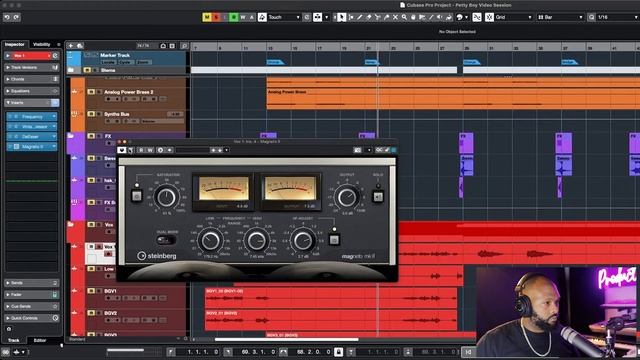Toggle Magneto II plug-in activate button
Image resolution: width=640 pixels, height=360 pixels.
(x=121, y=150)
